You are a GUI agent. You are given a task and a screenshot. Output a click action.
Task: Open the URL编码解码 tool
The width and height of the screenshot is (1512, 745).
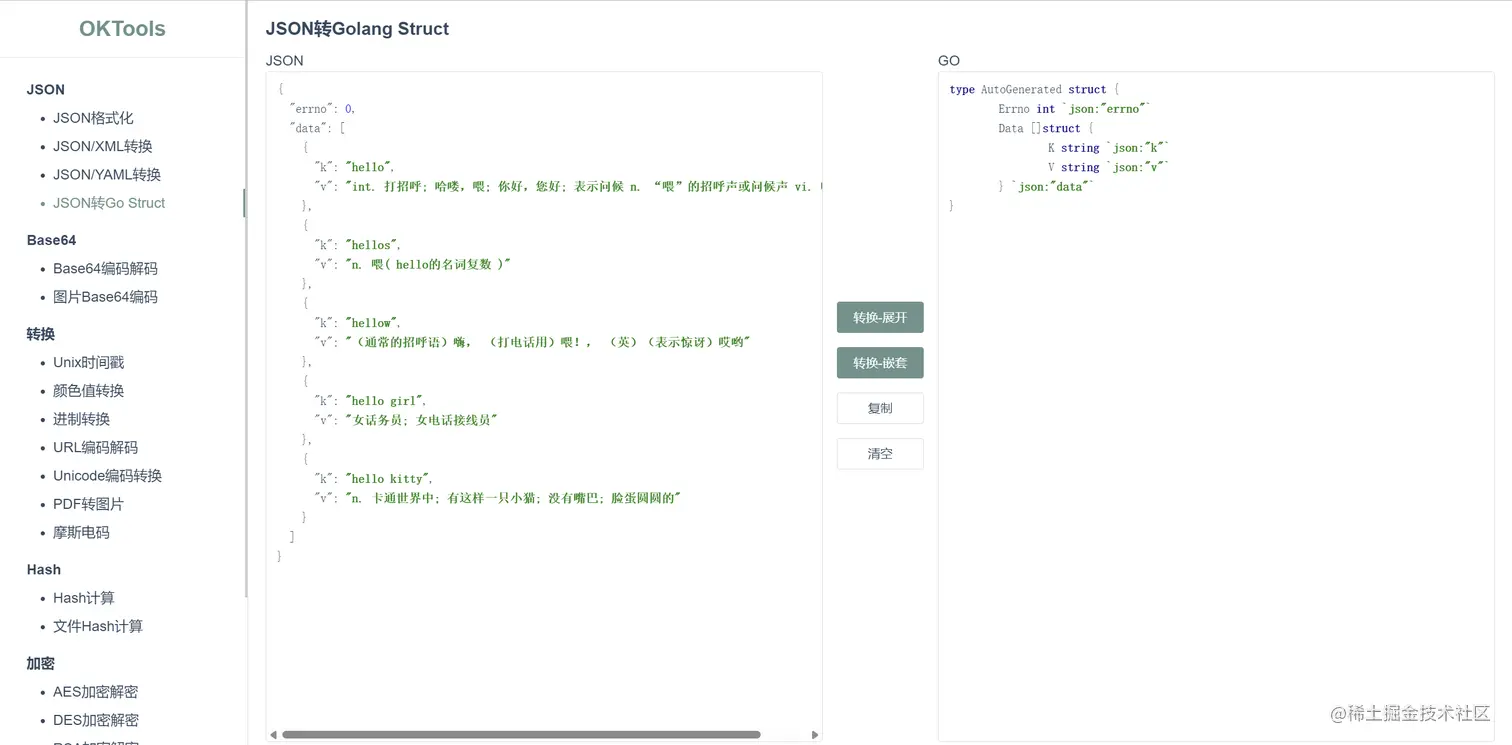(96, 447)
